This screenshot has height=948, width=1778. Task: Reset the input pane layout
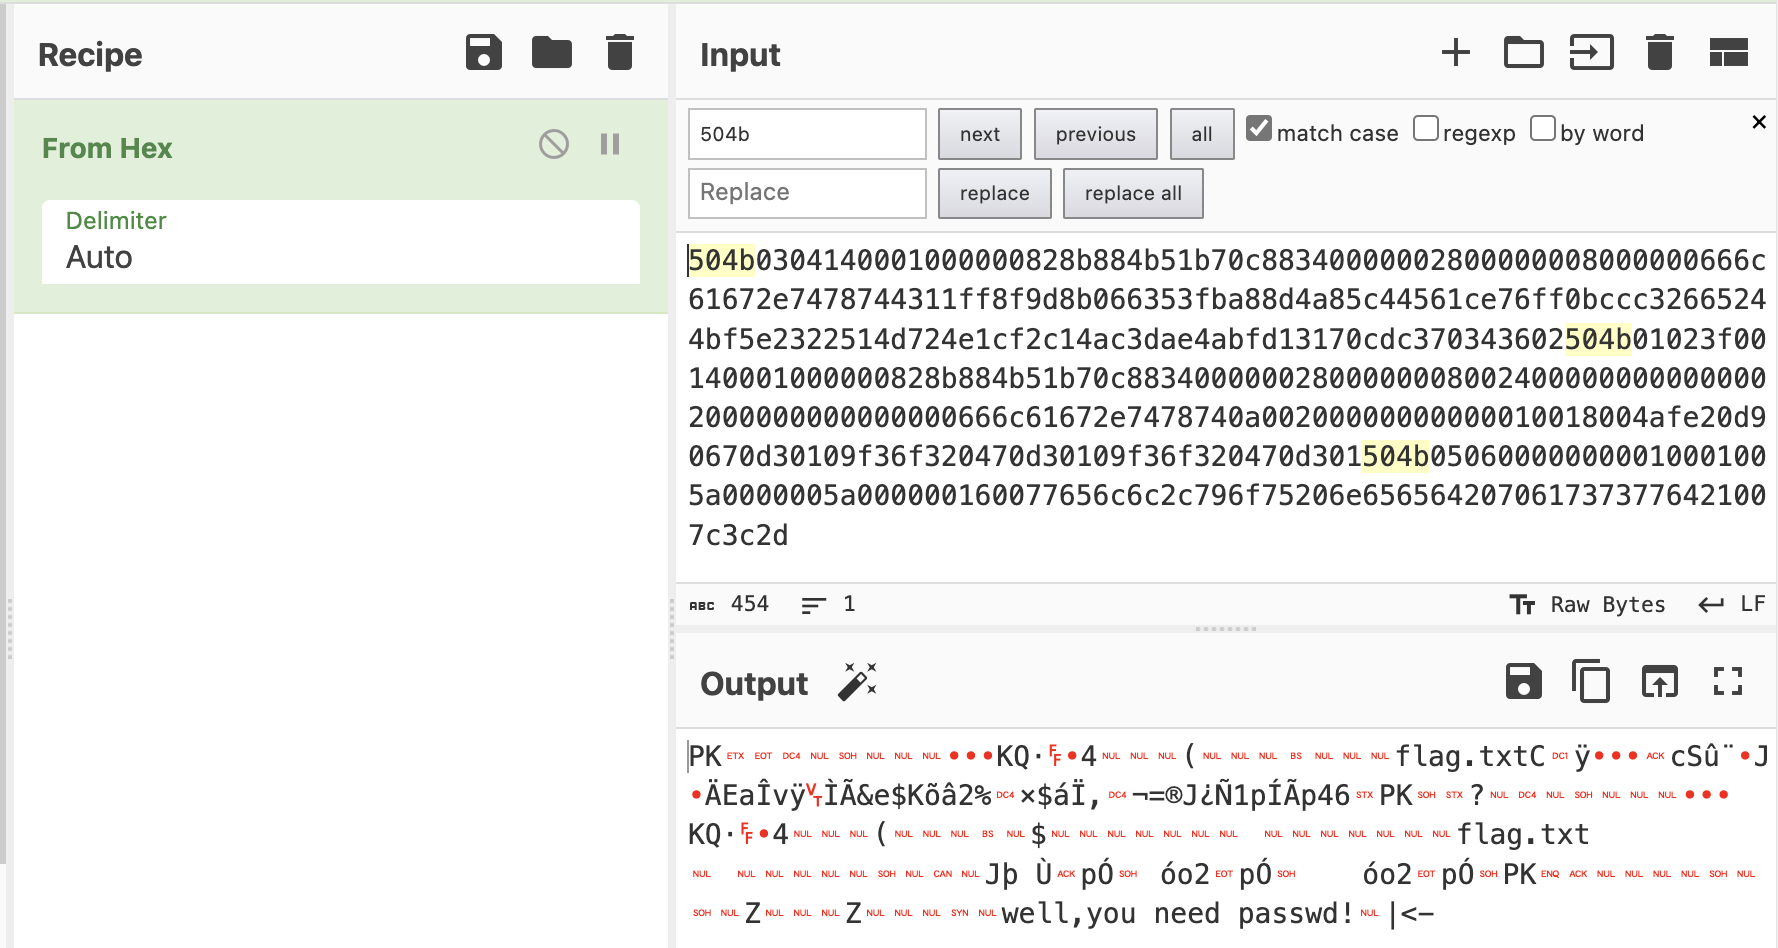pos(1728,53)
